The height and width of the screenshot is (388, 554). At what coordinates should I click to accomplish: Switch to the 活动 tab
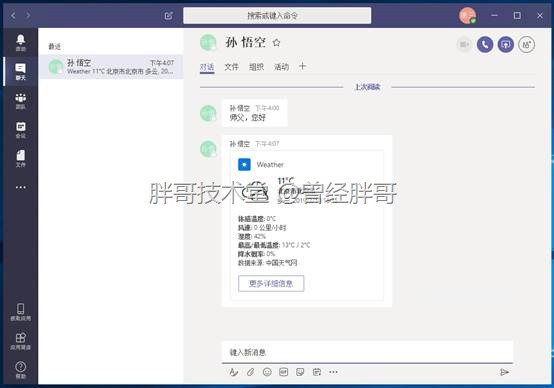click(x=282, y=67)
